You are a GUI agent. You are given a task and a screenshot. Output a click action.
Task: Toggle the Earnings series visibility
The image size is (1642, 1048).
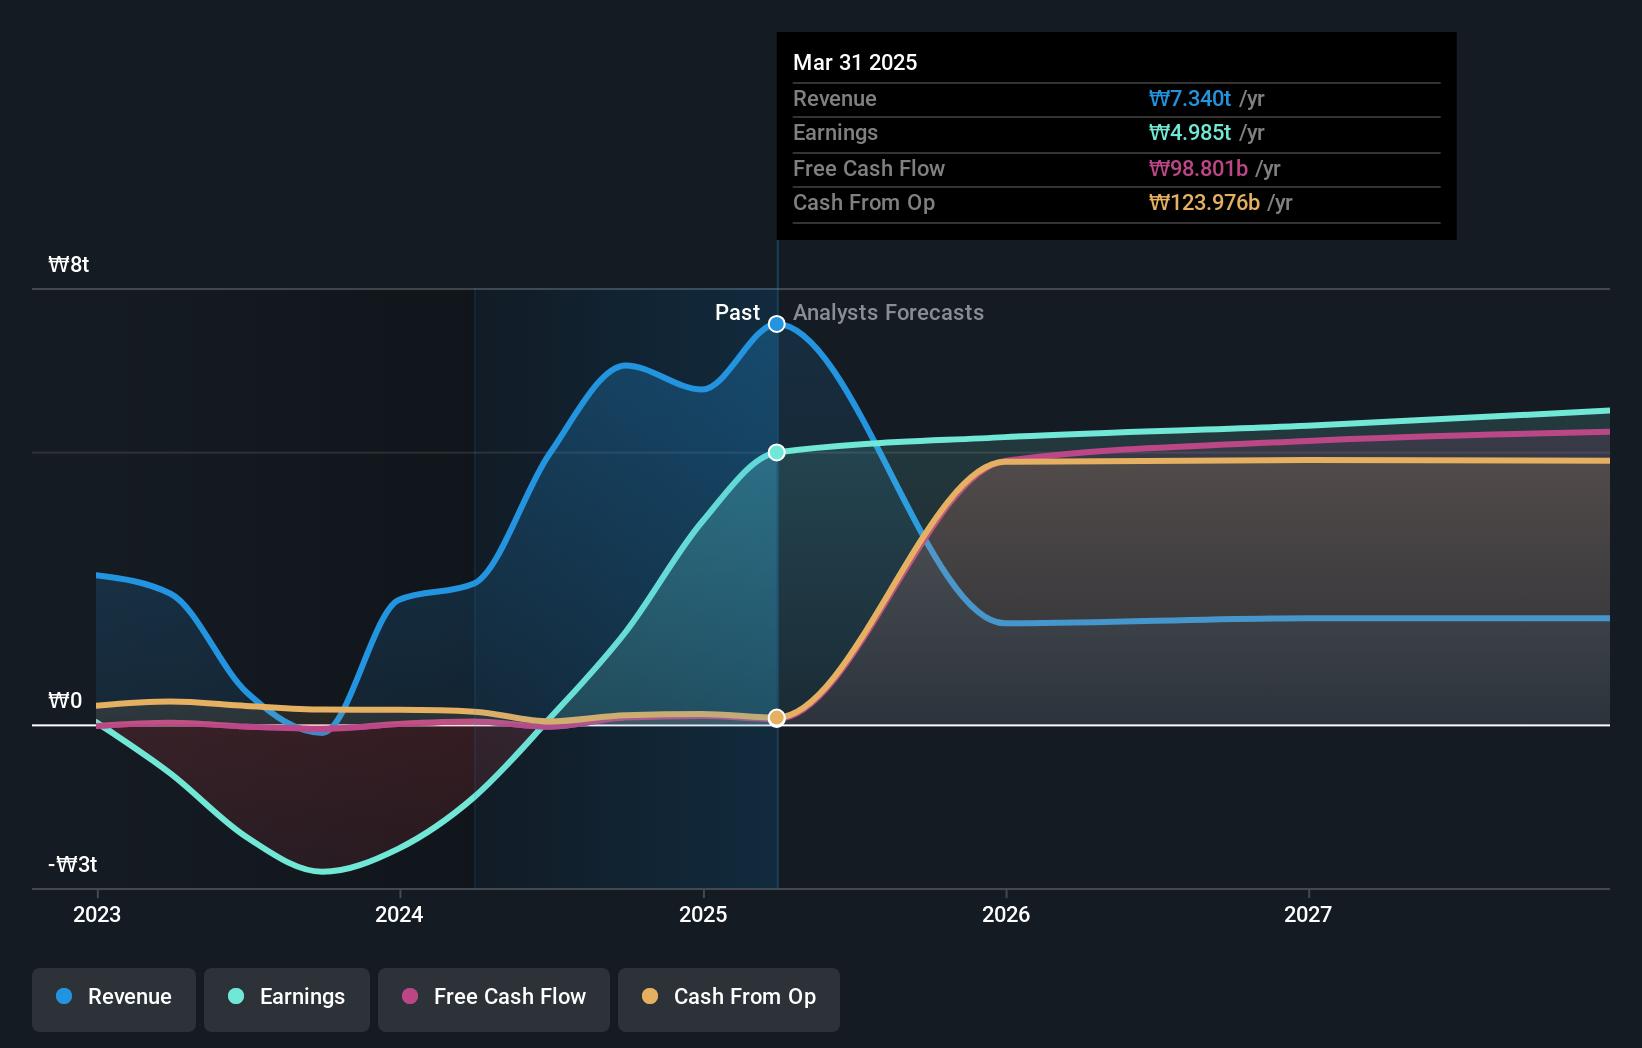pyautogui.click(x=287, y=997)
